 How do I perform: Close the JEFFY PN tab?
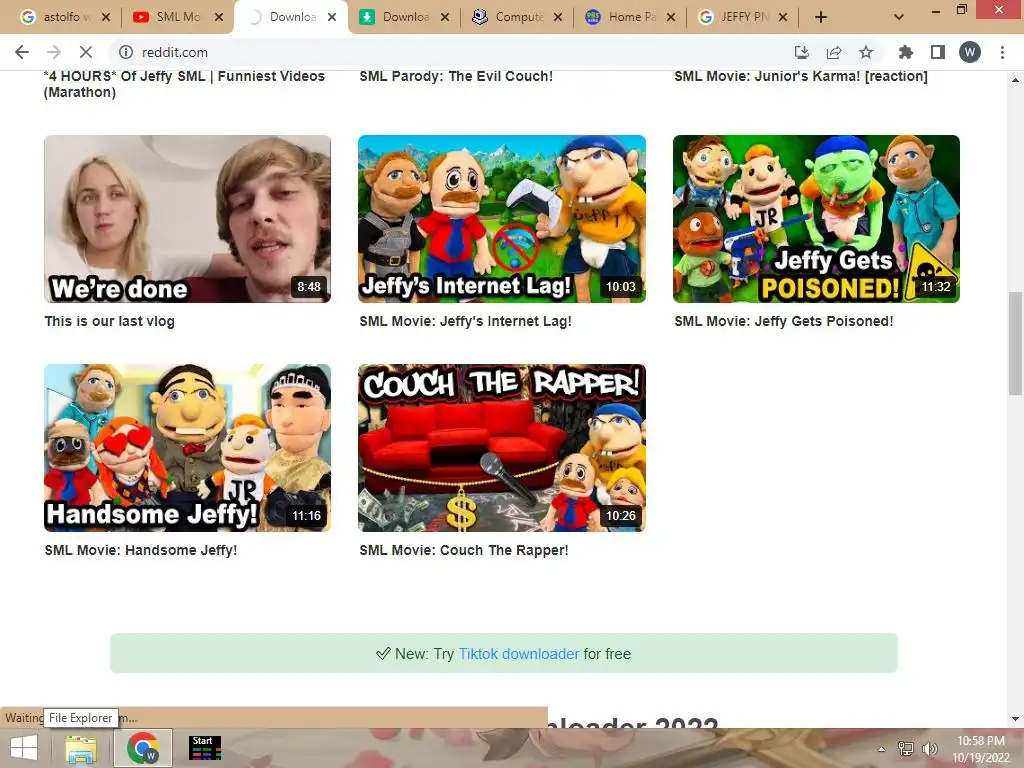click(x=784, y=17)
